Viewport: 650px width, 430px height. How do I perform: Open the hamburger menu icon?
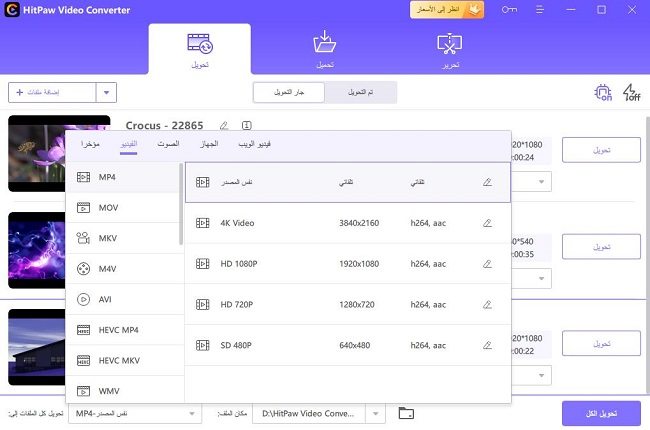coord(539,10)
